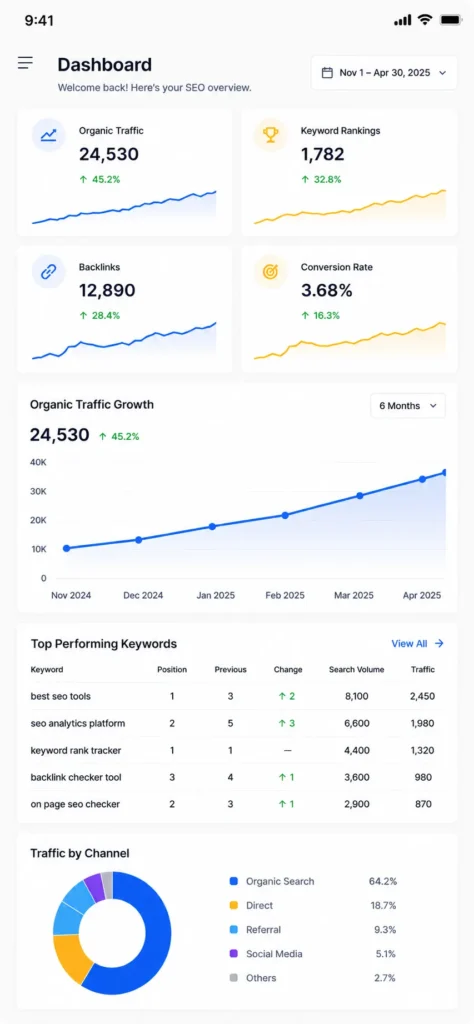Open the hamburger menu
This screenshot has width=474, height=1024.
click(25, 63)
